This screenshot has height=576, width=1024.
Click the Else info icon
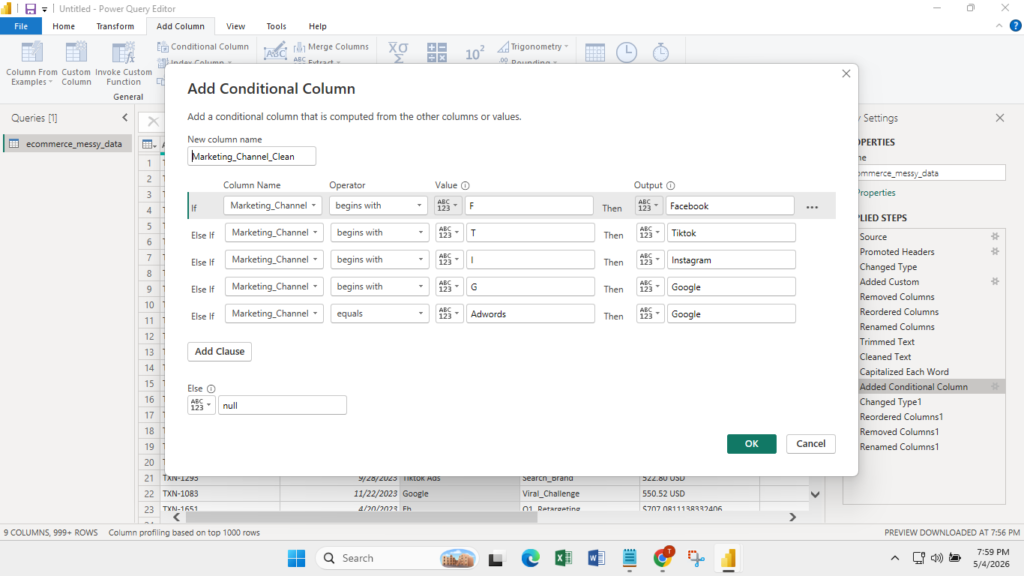pyautogui.click(x=210, y=389)
